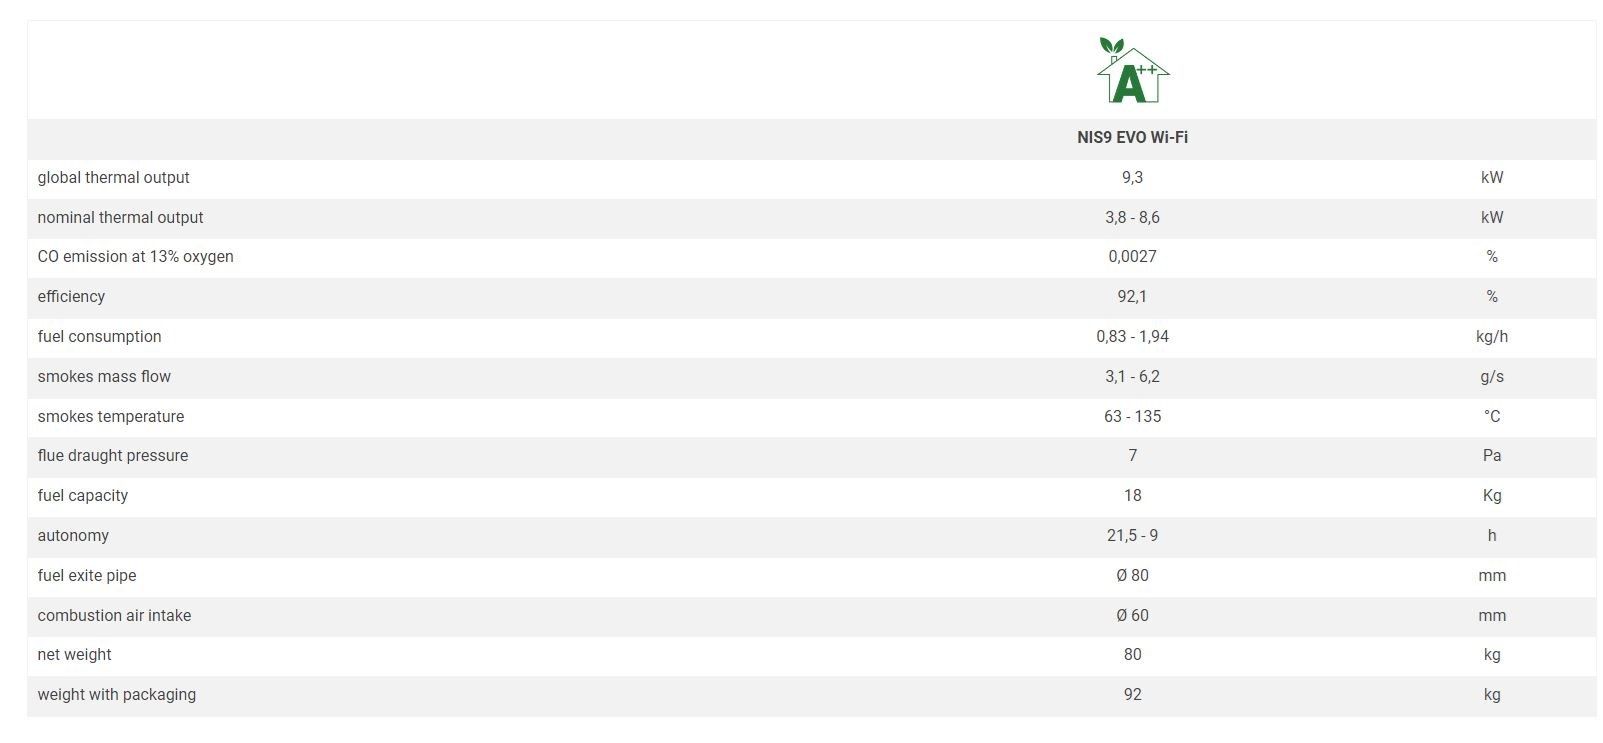Viewport: 1603px width, 743px height.
Task: Click the smokes temperature value 63 - 135
Action: [1132, 417]
